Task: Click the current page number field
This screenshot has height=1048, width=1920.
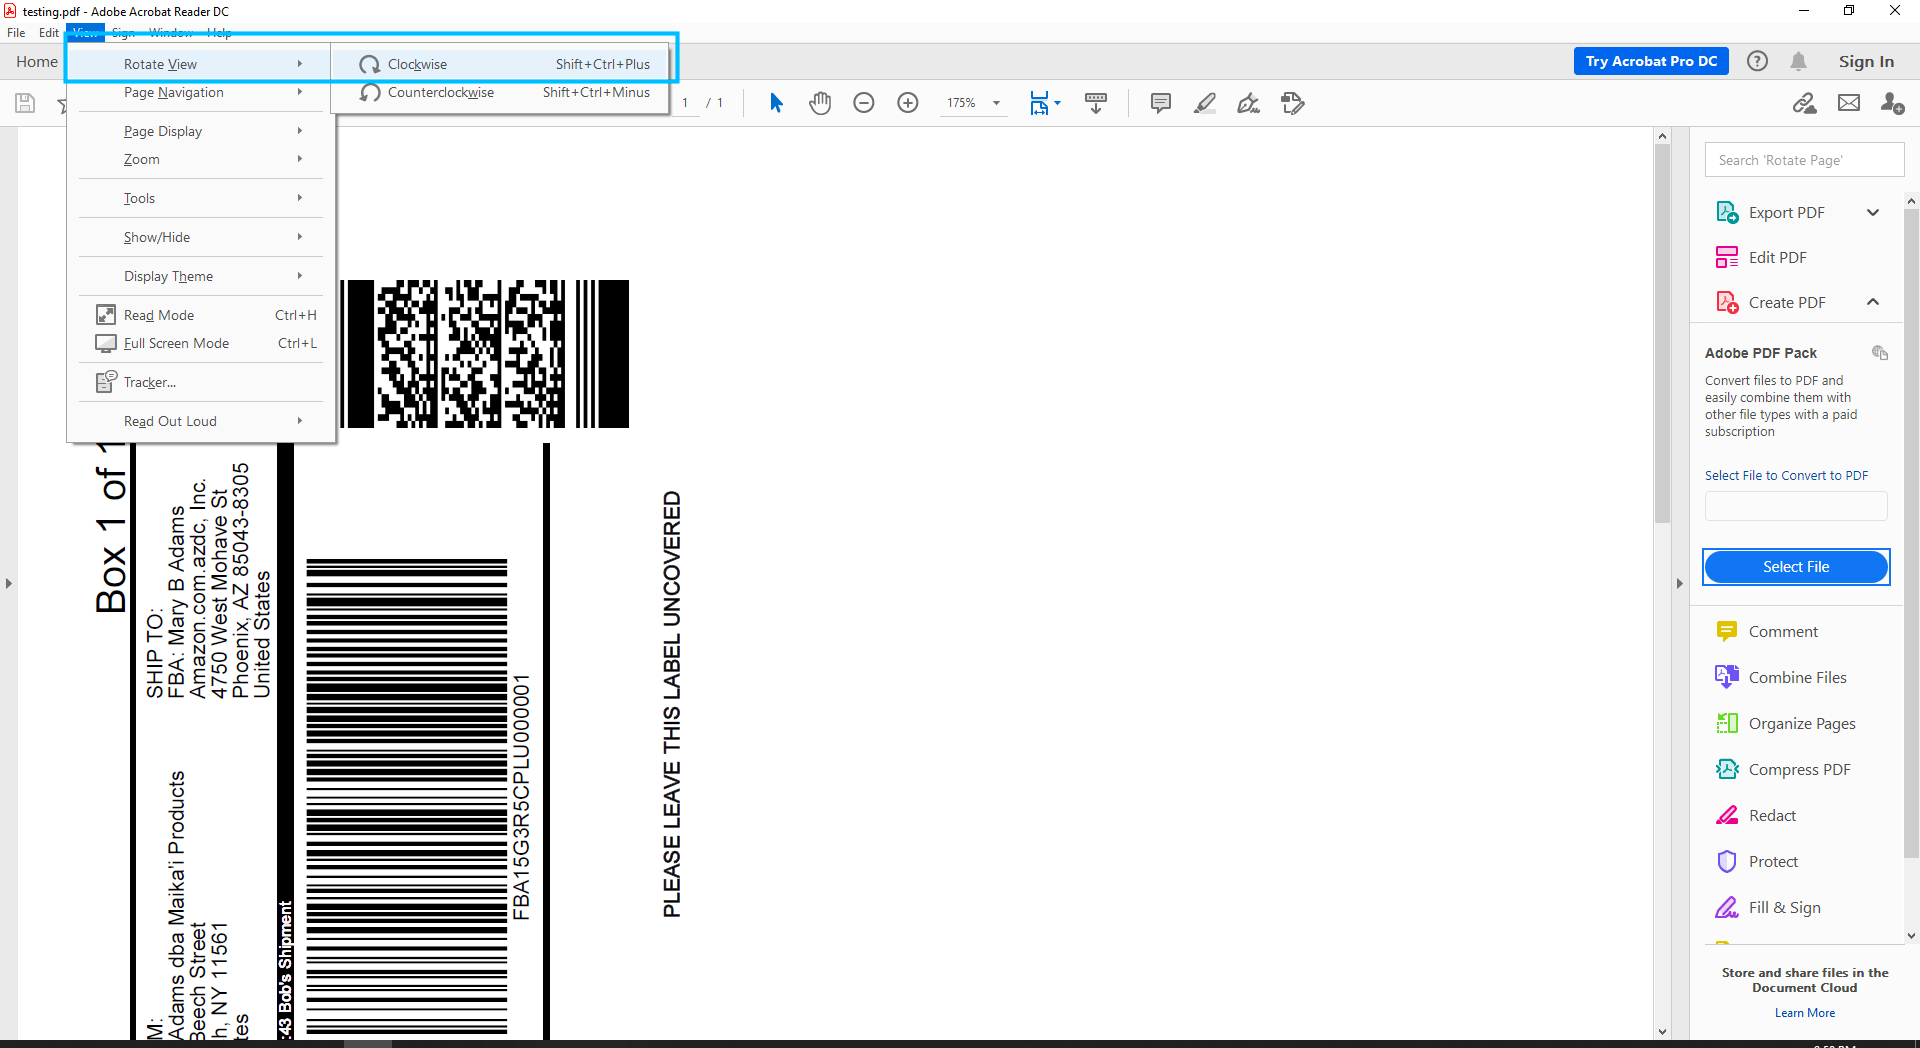Action: click(686, 103)
